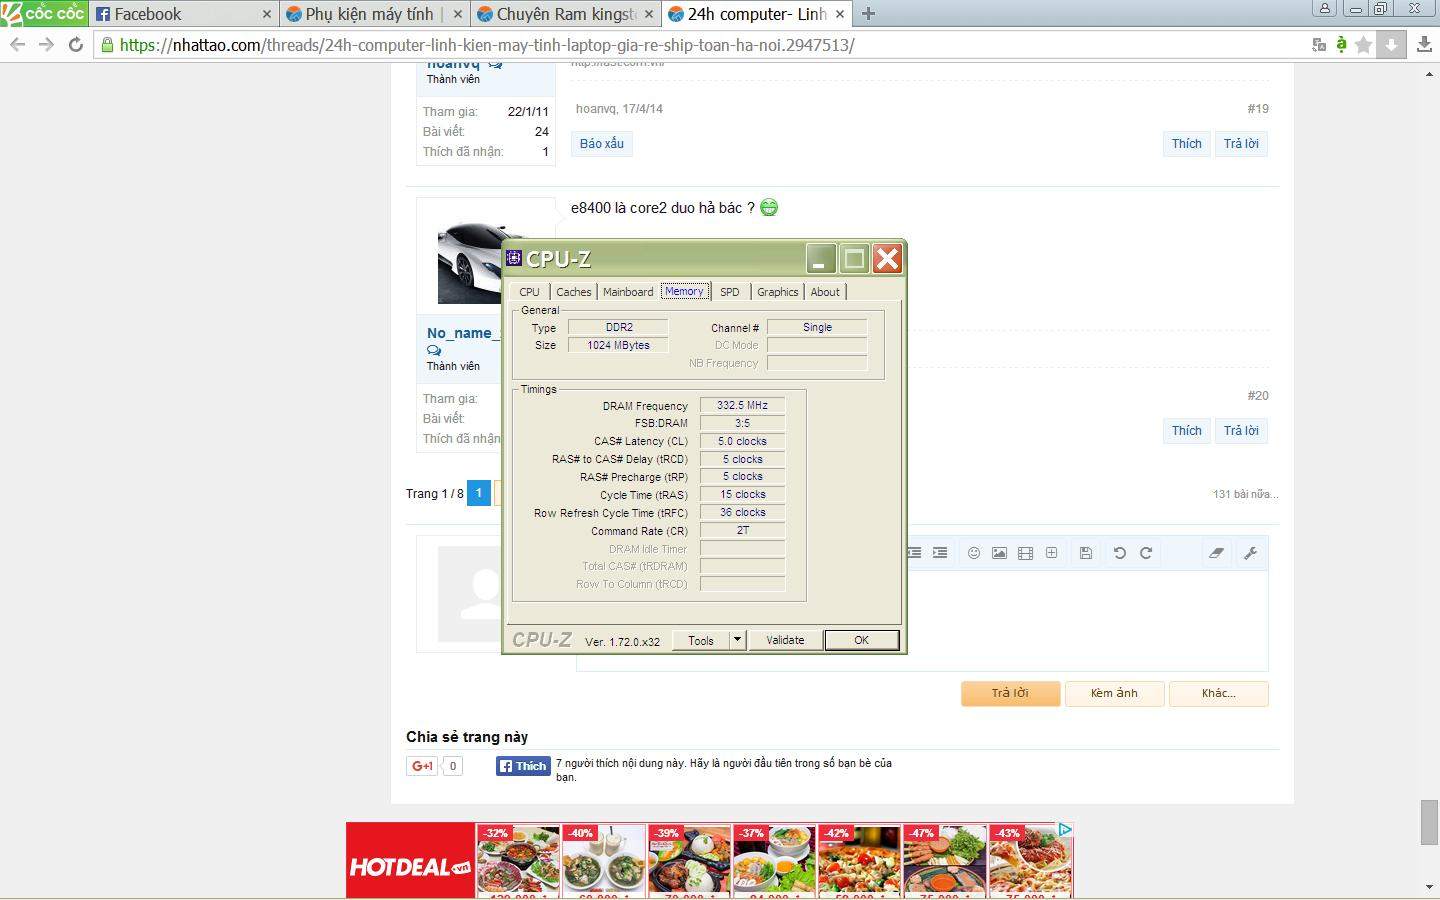Switch editor mode with wrench icon
Image resolution: width=1440 pixels, height=900 pixels.
pos(1250,553)
